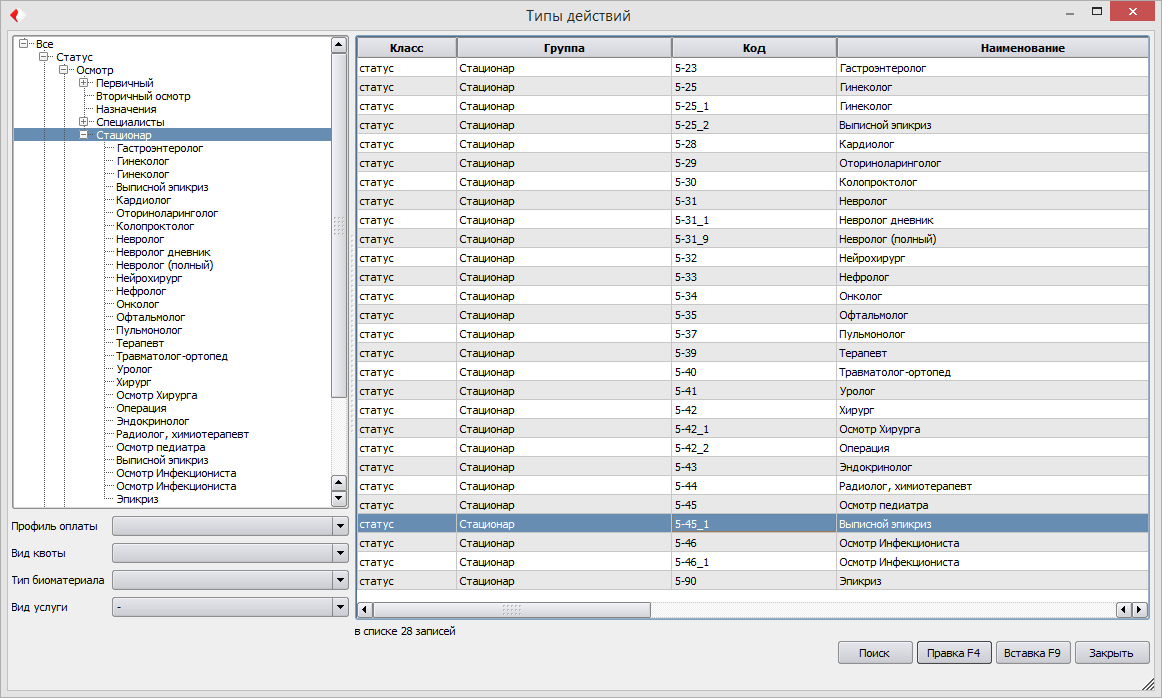Minimize the Типы действий window

point(1069,13)
